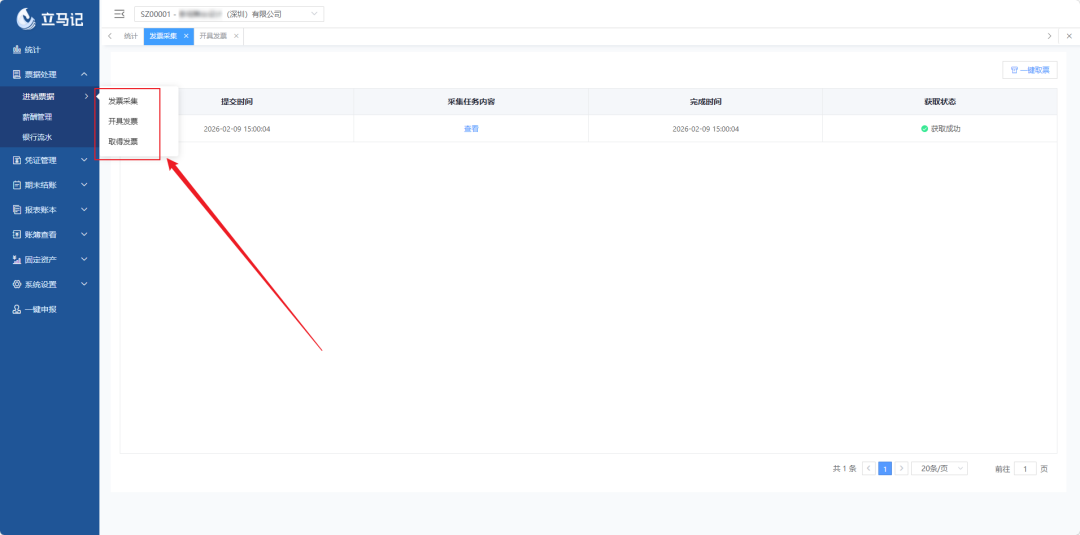
Task: Collapse the sidebar using the hamburger icon
Action: [119, 14]
